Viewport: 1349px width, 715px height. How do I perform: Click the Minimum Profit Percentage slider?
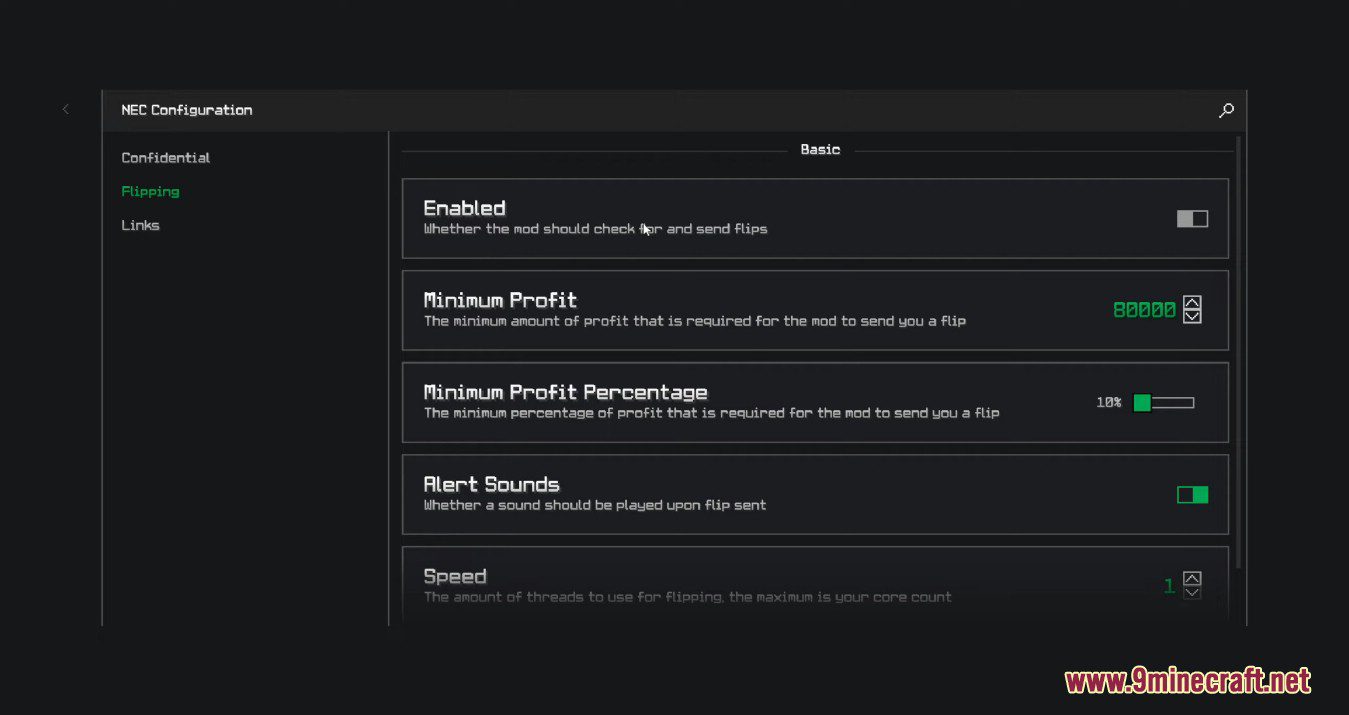tap(1164, 402)
